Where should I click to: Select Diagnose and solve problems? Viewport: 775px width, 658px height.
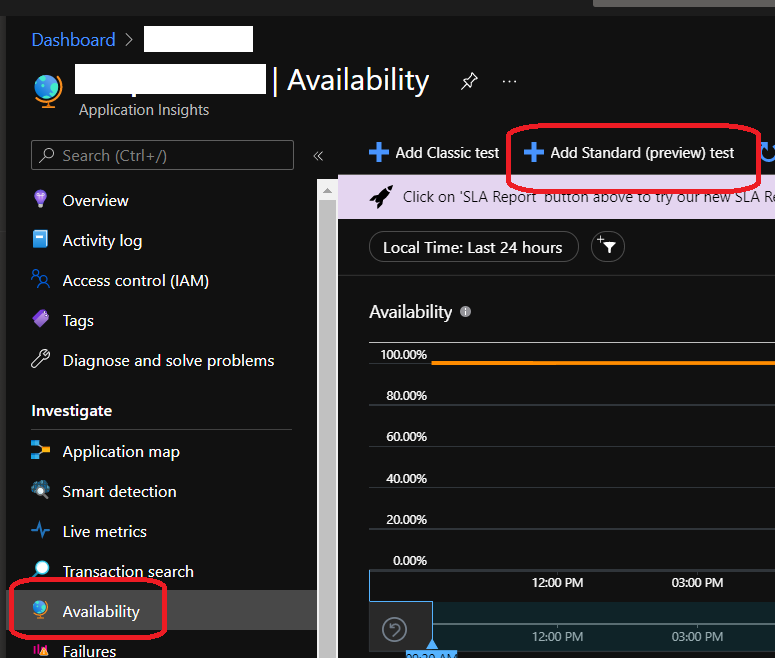tap(168, 360)
